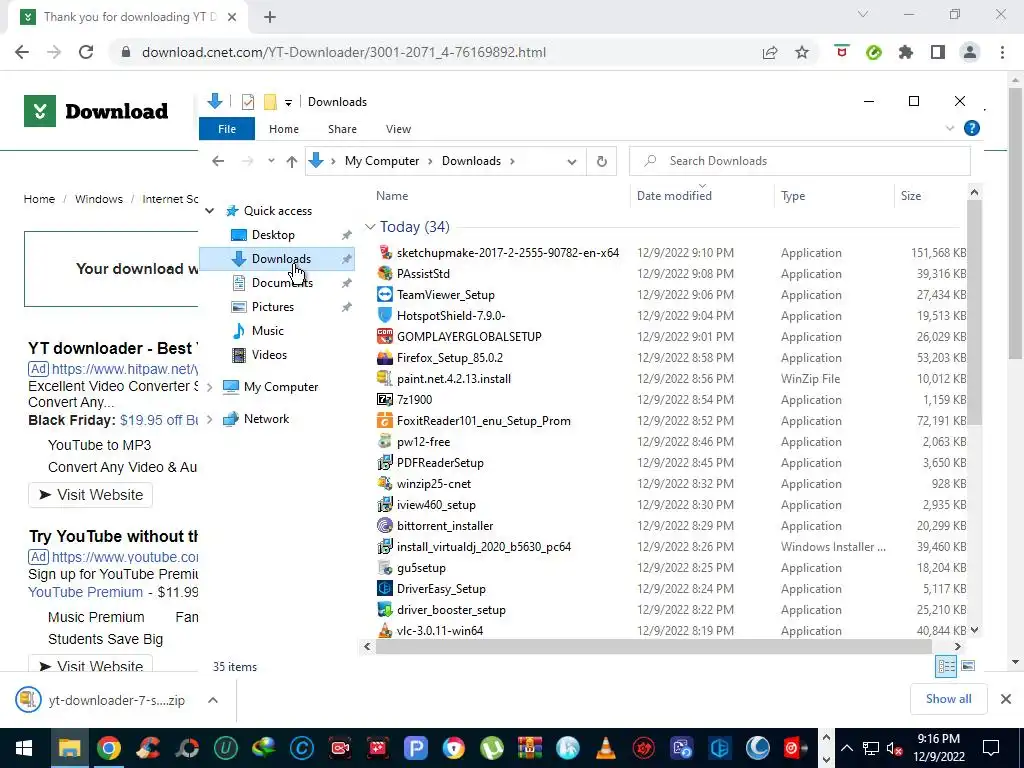Open Customize Quick Access Toolbar dropdown
This screenshot has width=1024, height=768.
coord(288,103)
